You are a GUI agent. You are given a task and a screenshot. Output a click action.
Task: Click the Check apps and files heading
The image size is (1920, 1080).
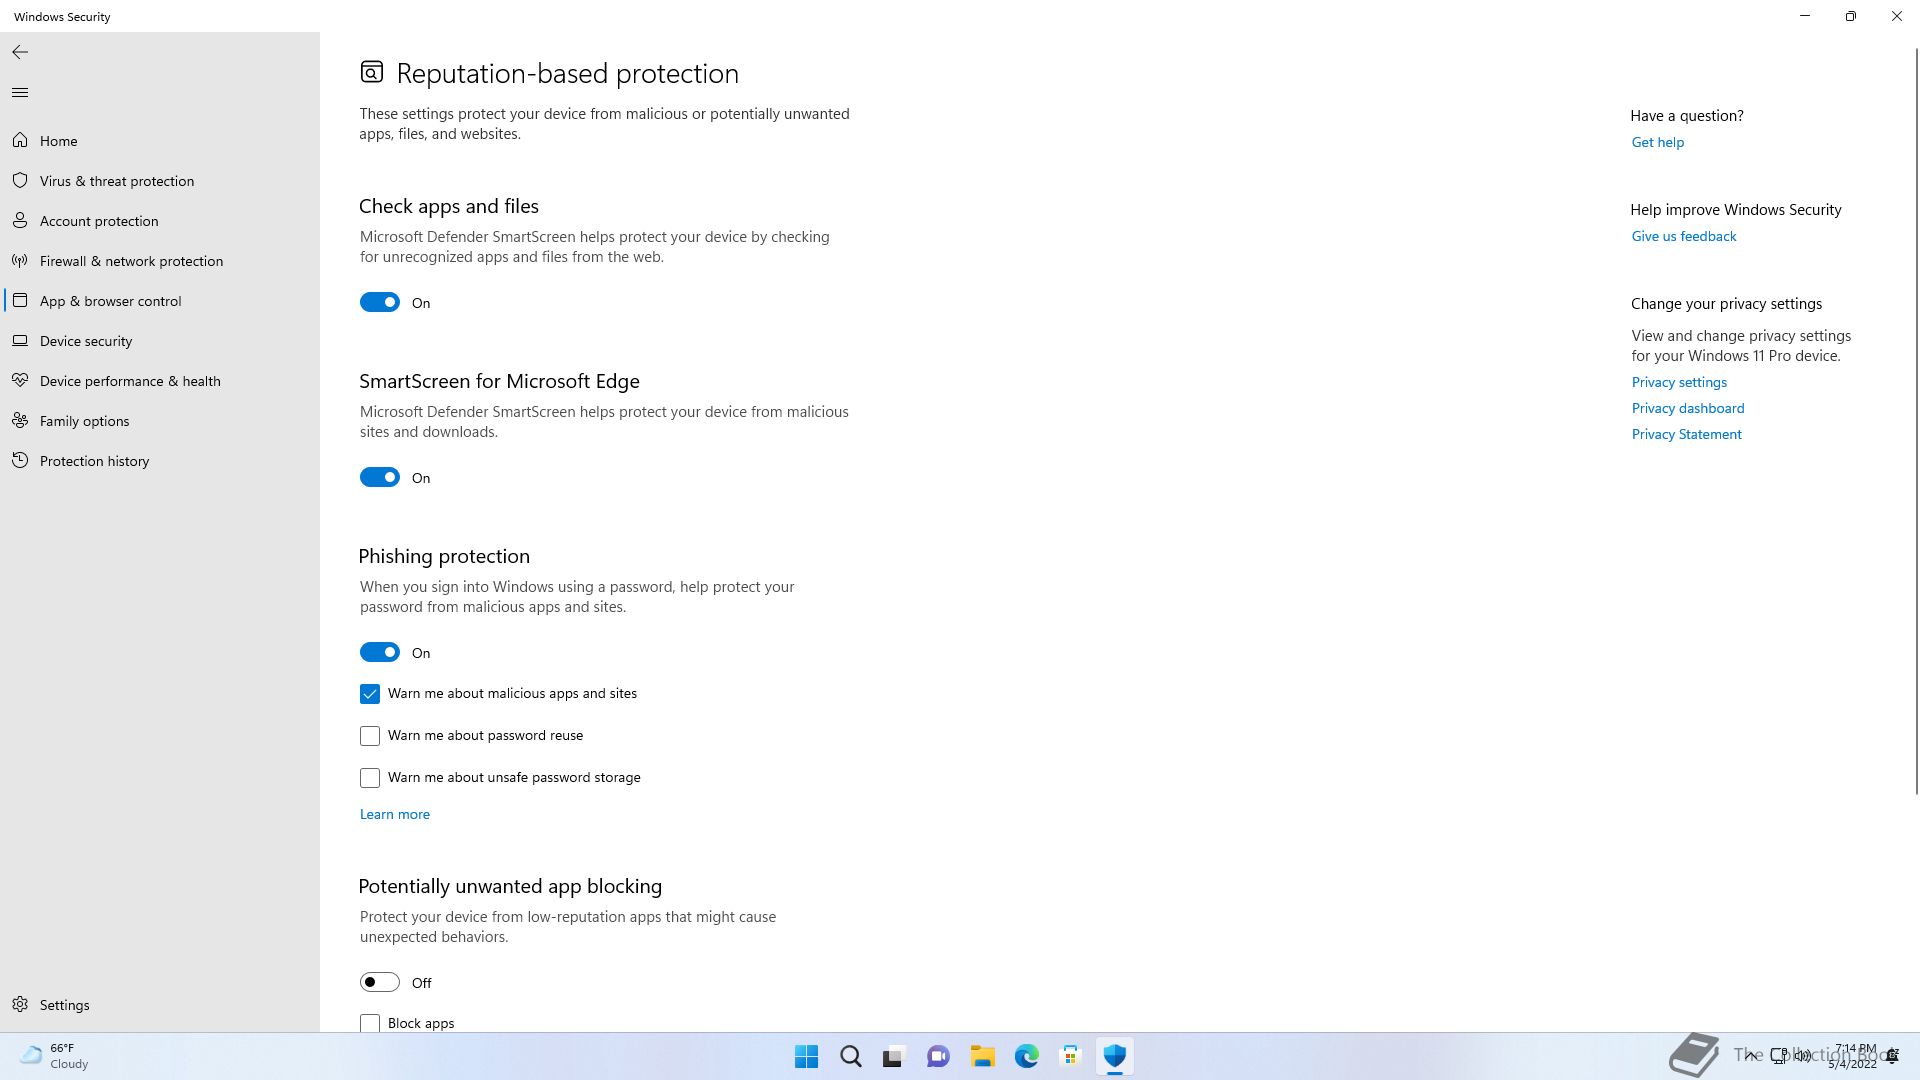click(x=448, y=206)
